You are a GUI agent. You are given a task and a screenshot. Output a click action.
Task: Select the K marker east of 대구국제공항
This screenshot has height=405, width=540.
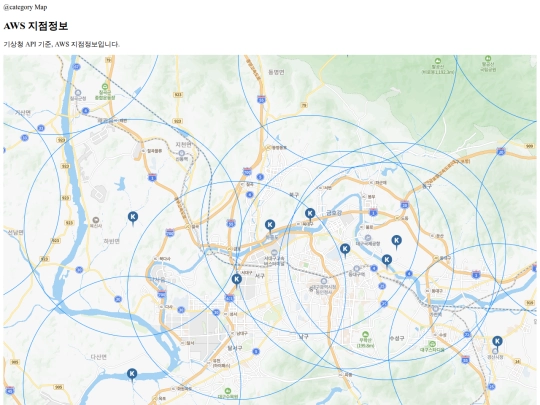(x=396, y=241)
